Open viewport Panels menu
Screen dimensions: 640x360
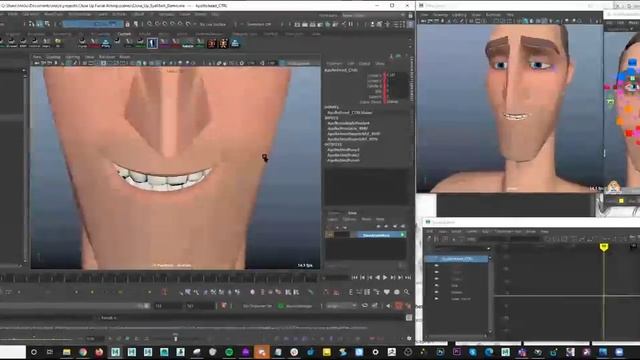coord(124,57)
